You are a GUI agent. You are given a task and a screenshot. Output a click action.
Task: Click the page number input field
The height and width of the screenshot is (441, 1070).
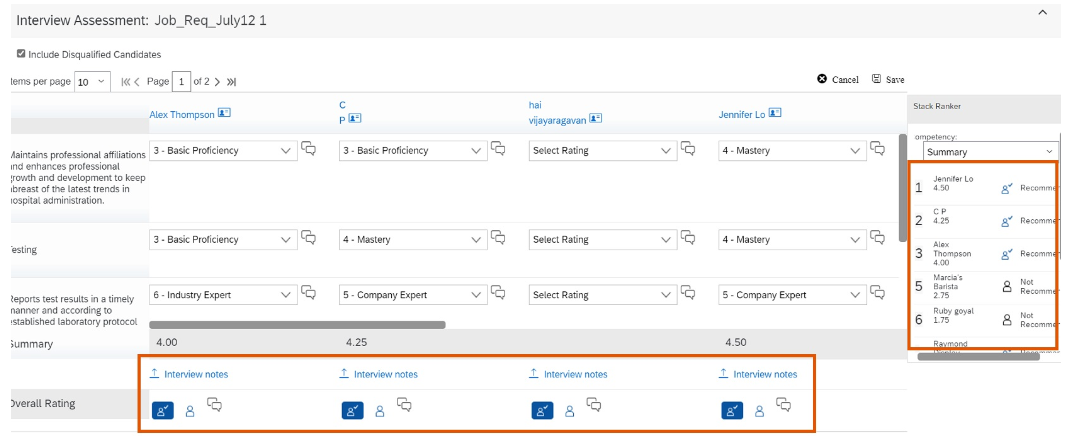coord(182,81)
